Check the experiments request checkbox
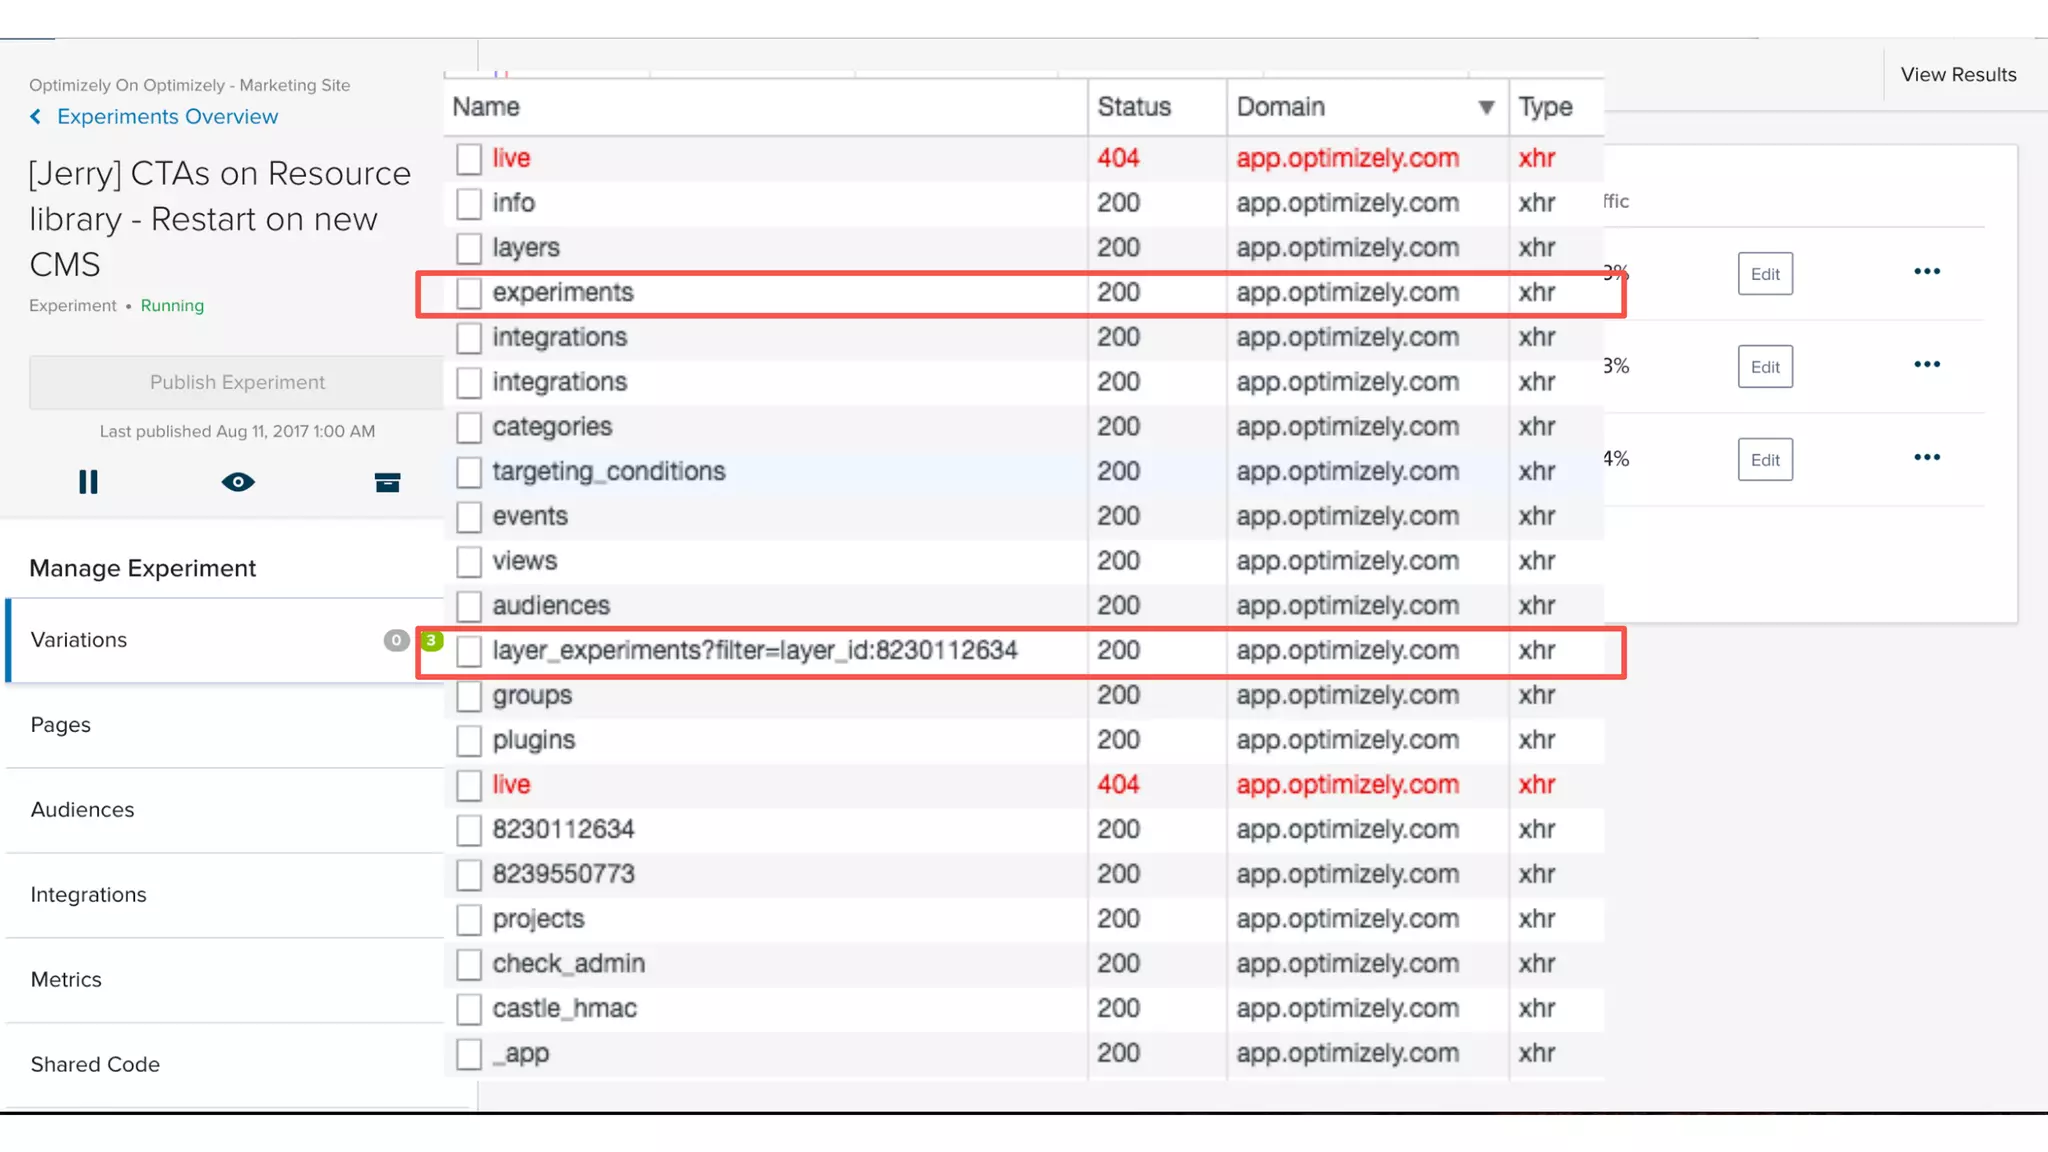Viewport: 2048px width, 1152px height. pyautogui.click(x=468, y=293)
